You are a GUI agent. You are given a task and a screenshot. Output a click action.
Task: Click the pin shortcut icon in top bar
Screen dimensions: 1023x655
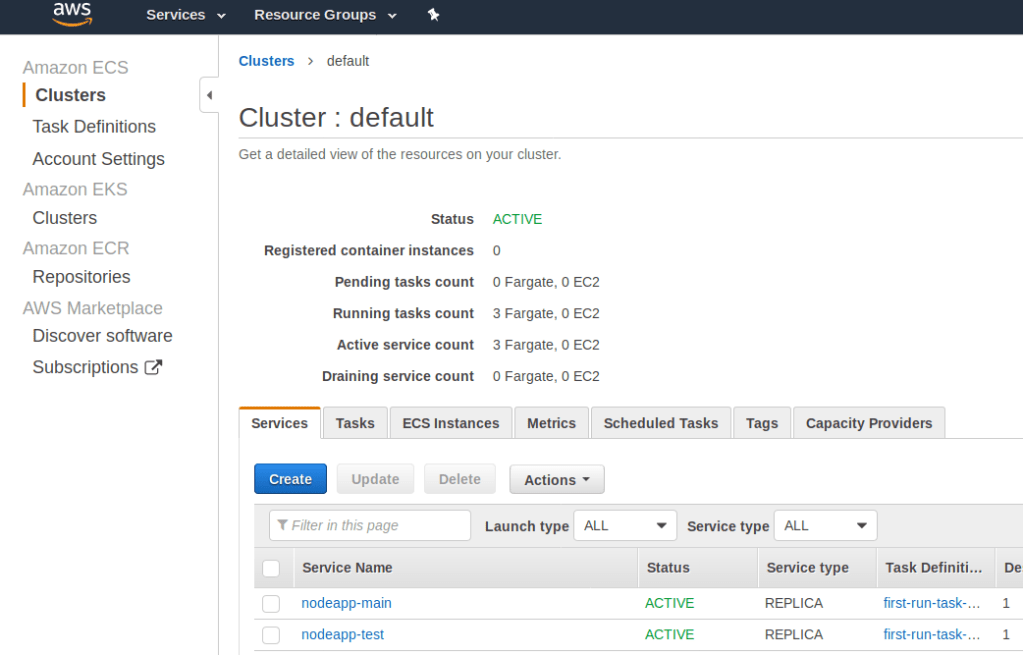coord(433,15)
